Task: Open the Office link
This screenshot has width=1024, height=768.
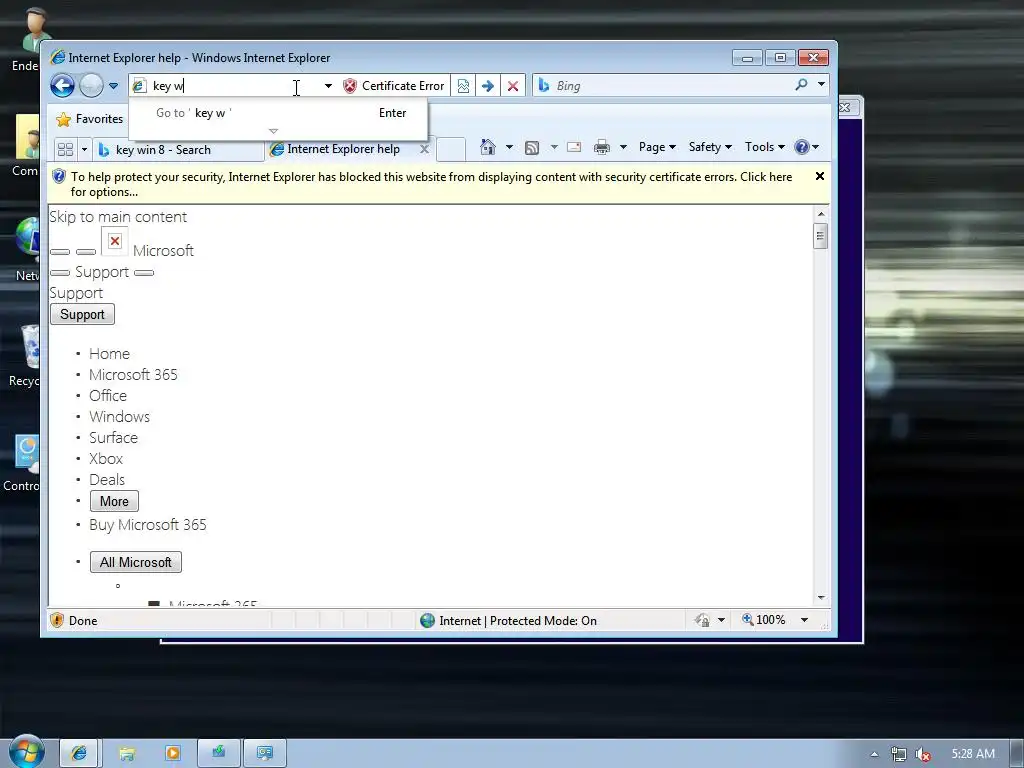Action: pyautogui.click(x=108, y=396)
